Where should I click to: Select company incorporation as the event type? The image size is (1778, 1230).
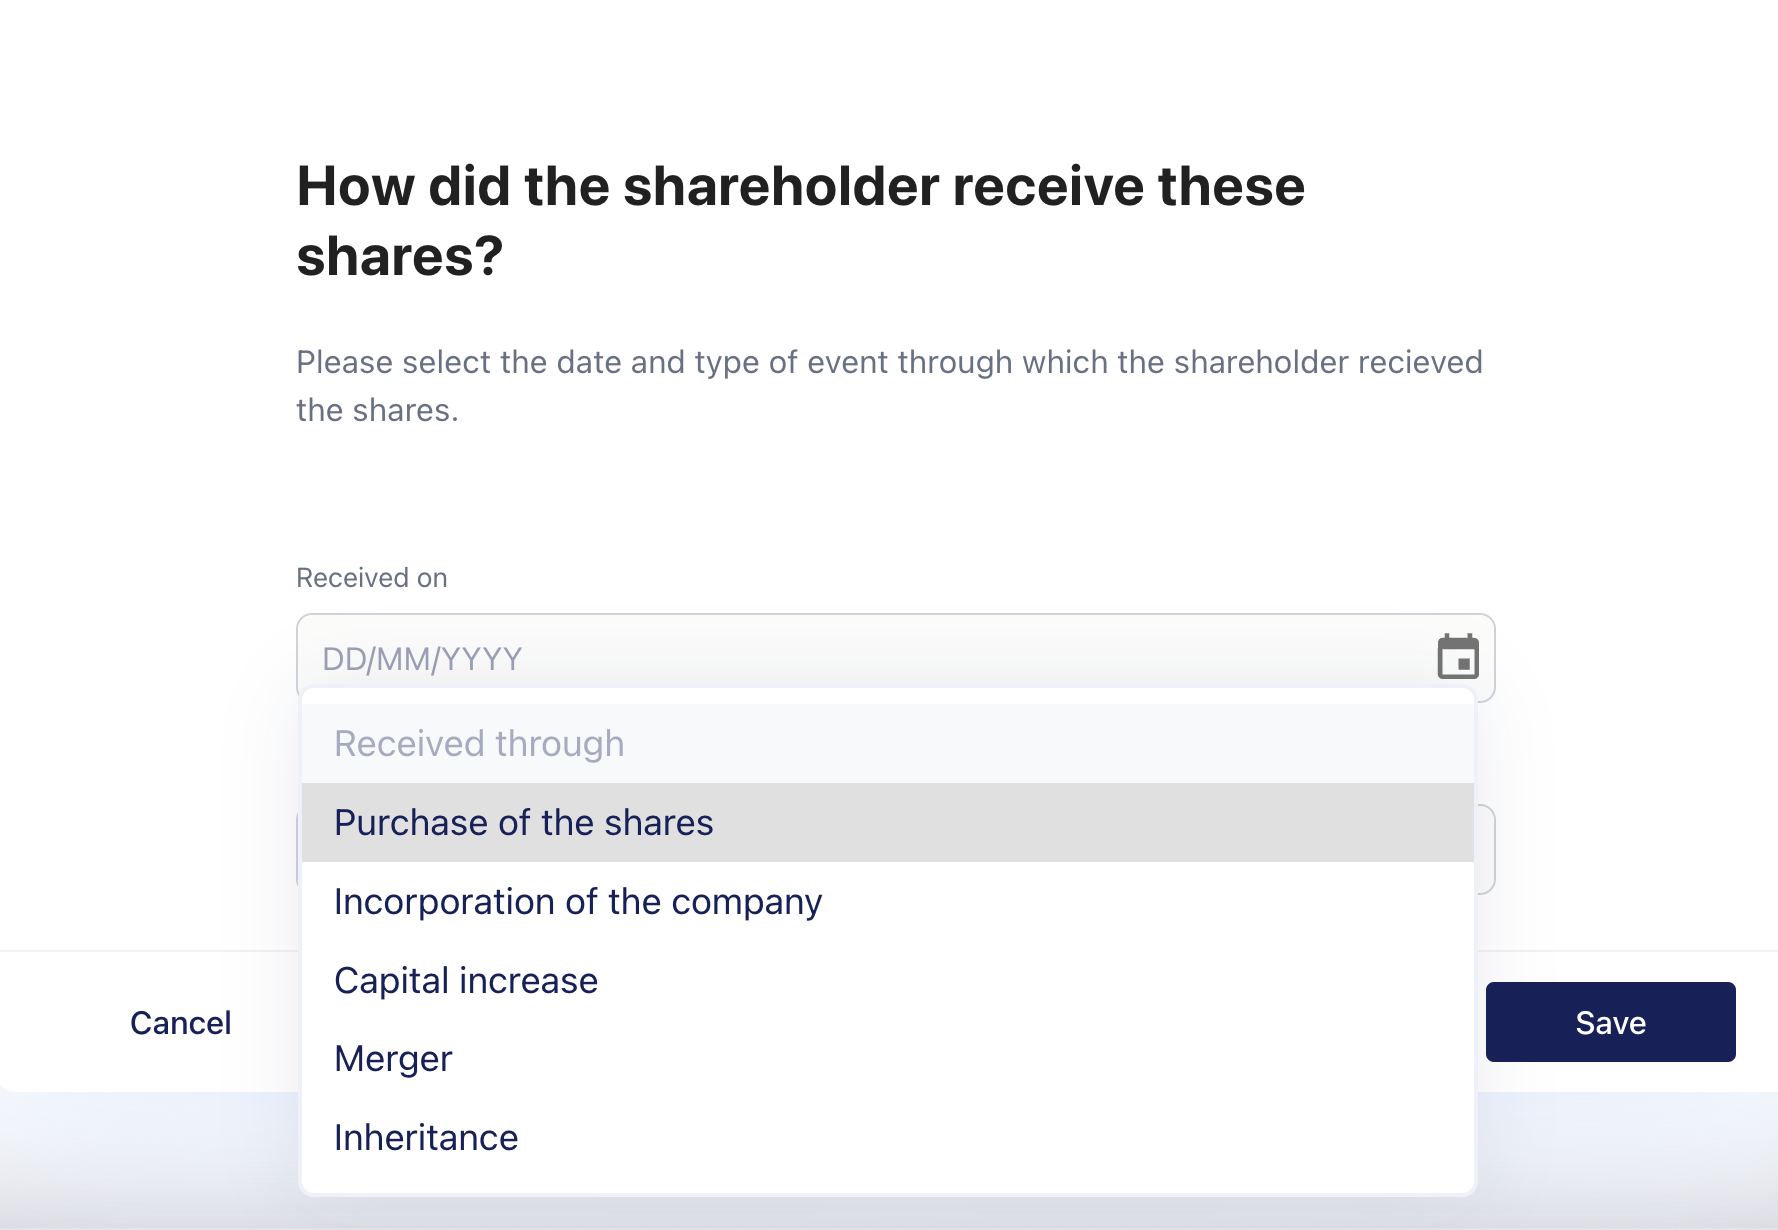(x=578, y=901)
